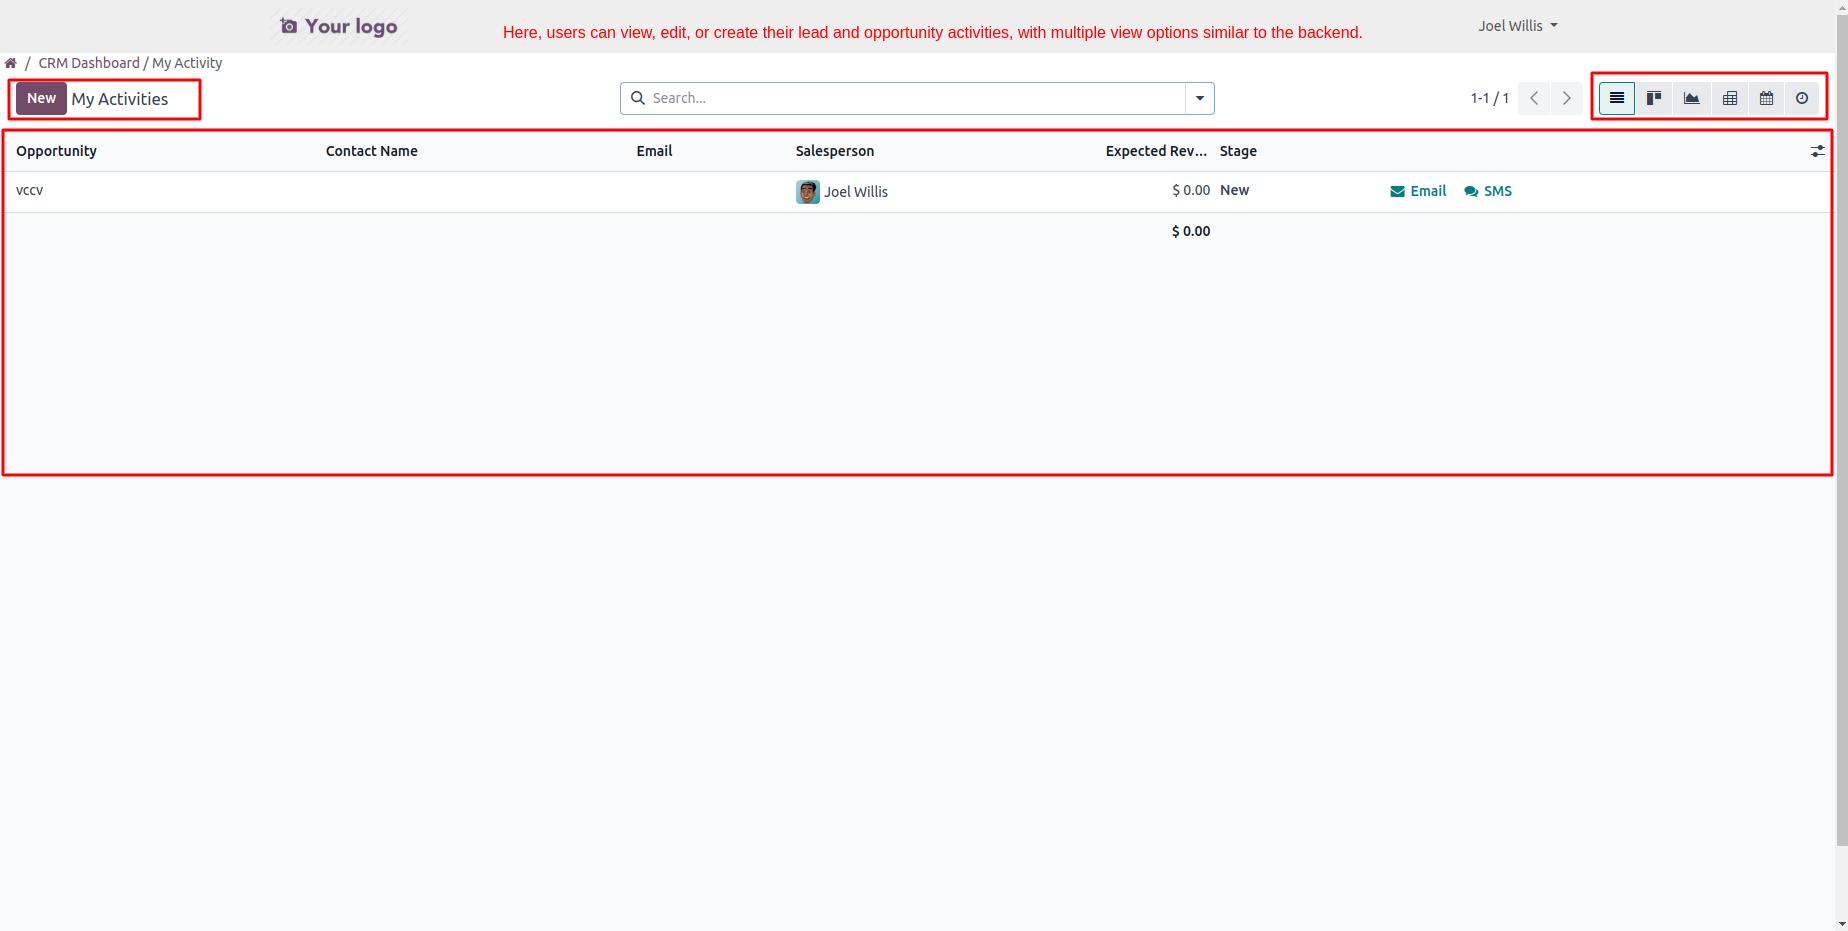
Task: Switch to list view
Action: [x=1616, y=98]
